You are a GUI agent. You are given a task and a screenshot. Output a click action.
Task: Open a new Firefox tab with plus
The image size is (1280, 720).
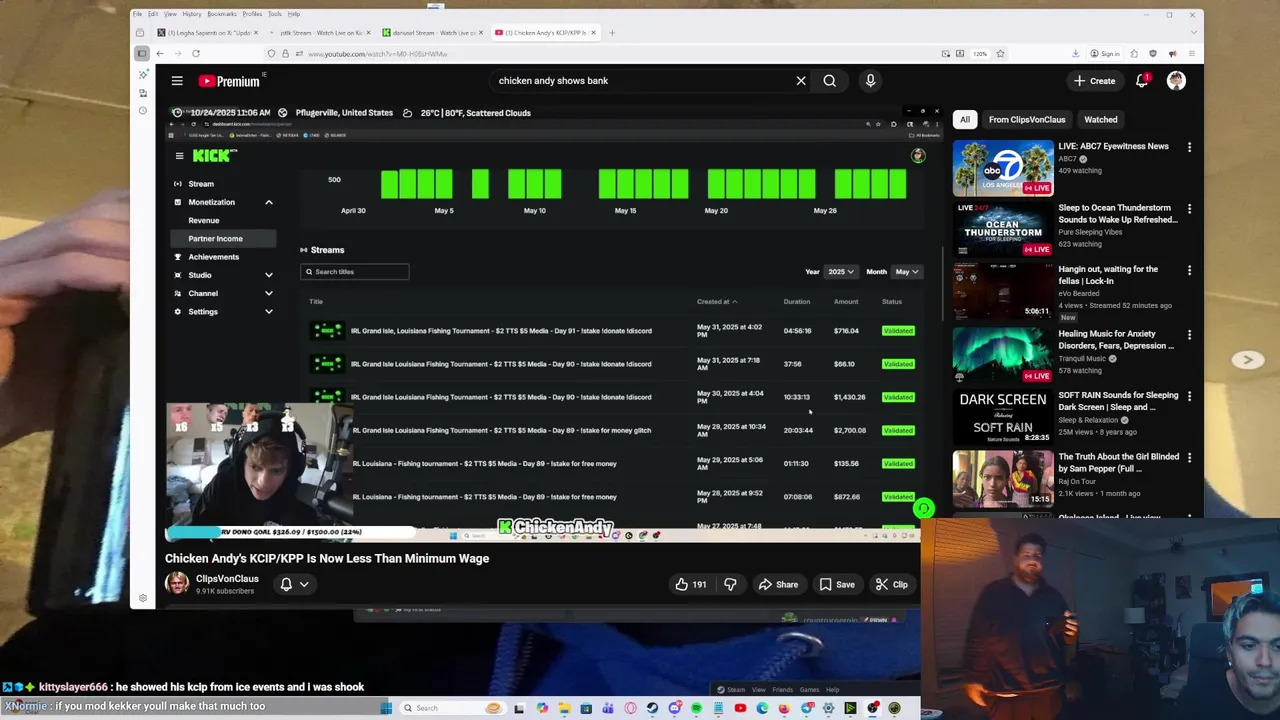coord(612,33)
